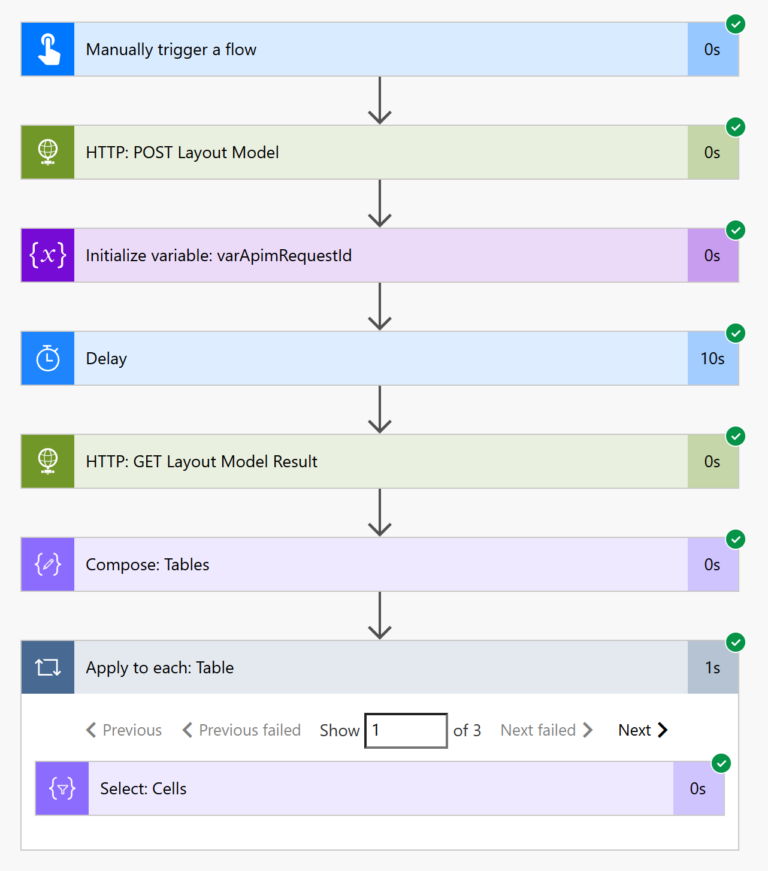This screenshot has height=871, width=768.
Task: Click the Show iteration number field
Action: point(405,730)
